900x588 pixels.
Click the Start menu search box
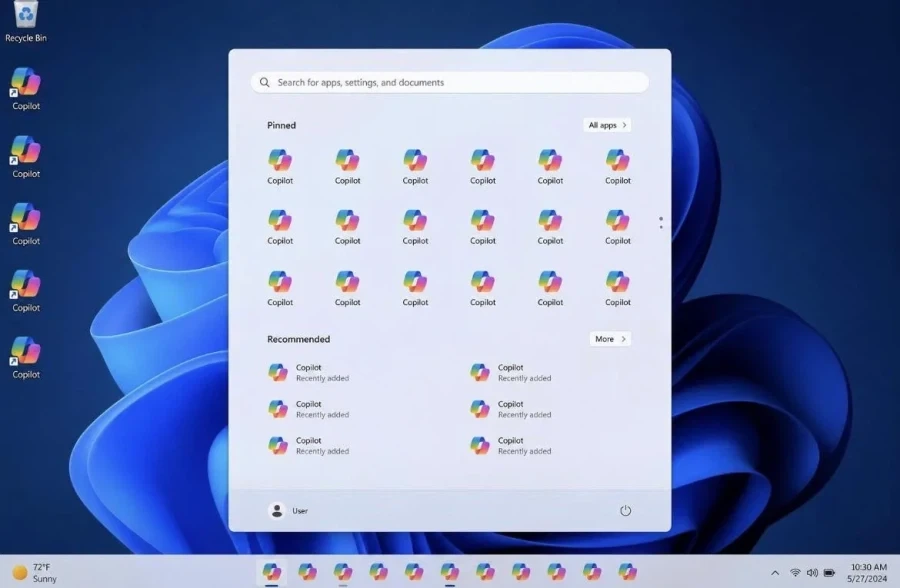click(450, 82)
